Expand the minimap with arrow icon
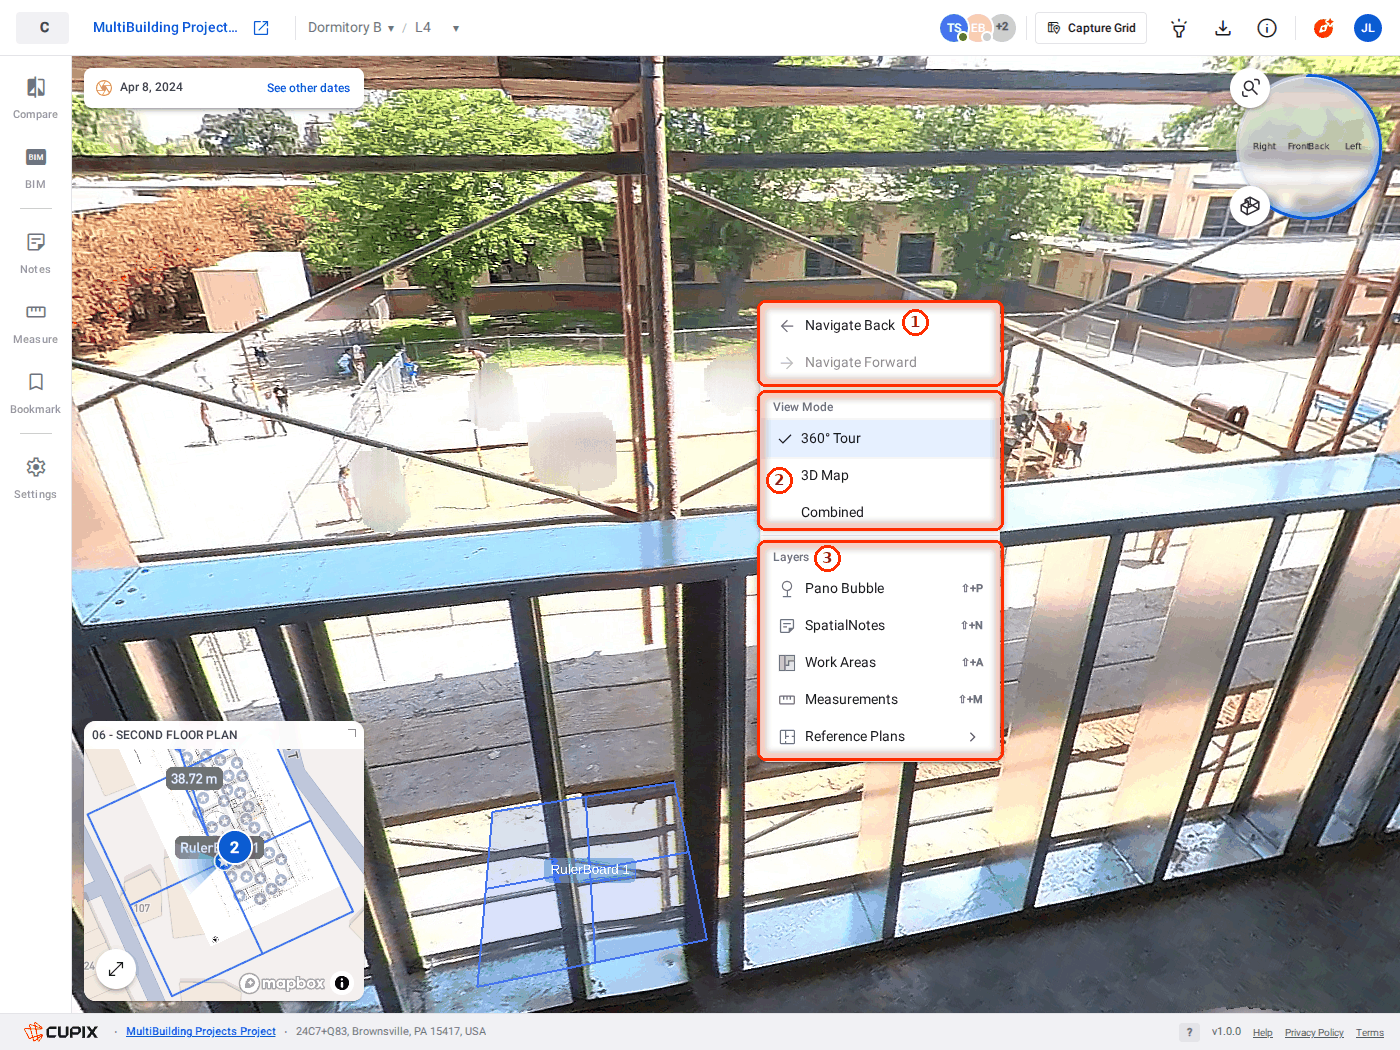 116,968
